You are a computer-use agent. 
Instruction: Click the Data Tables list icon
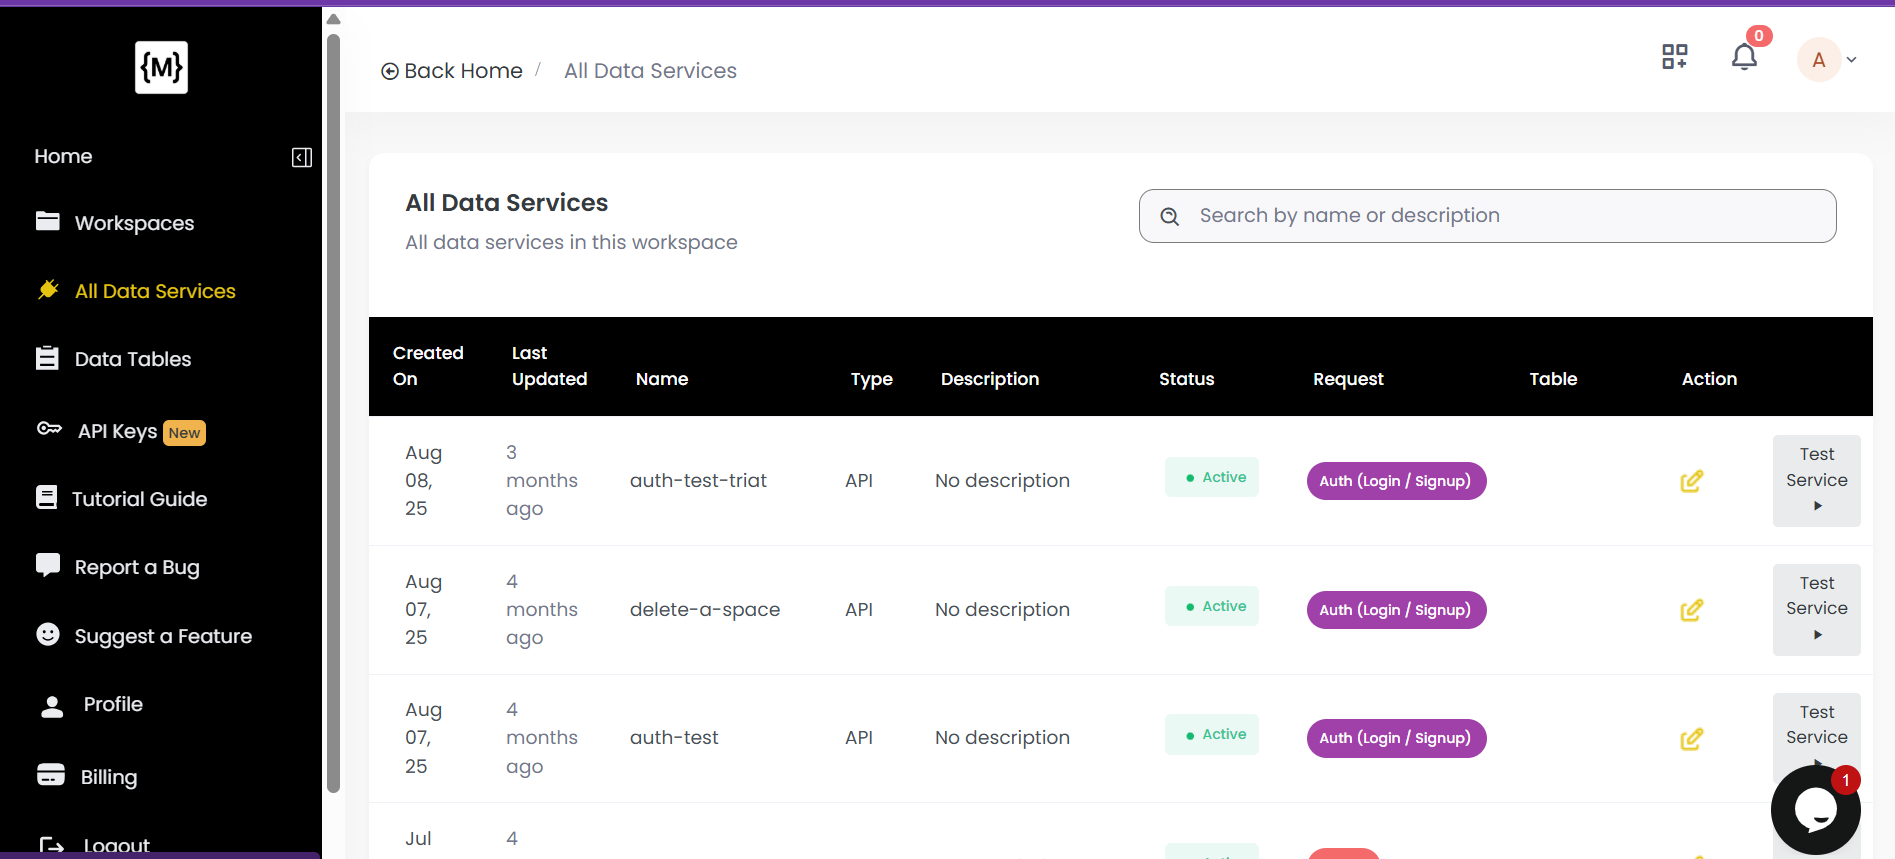click(x=47, y=358)
